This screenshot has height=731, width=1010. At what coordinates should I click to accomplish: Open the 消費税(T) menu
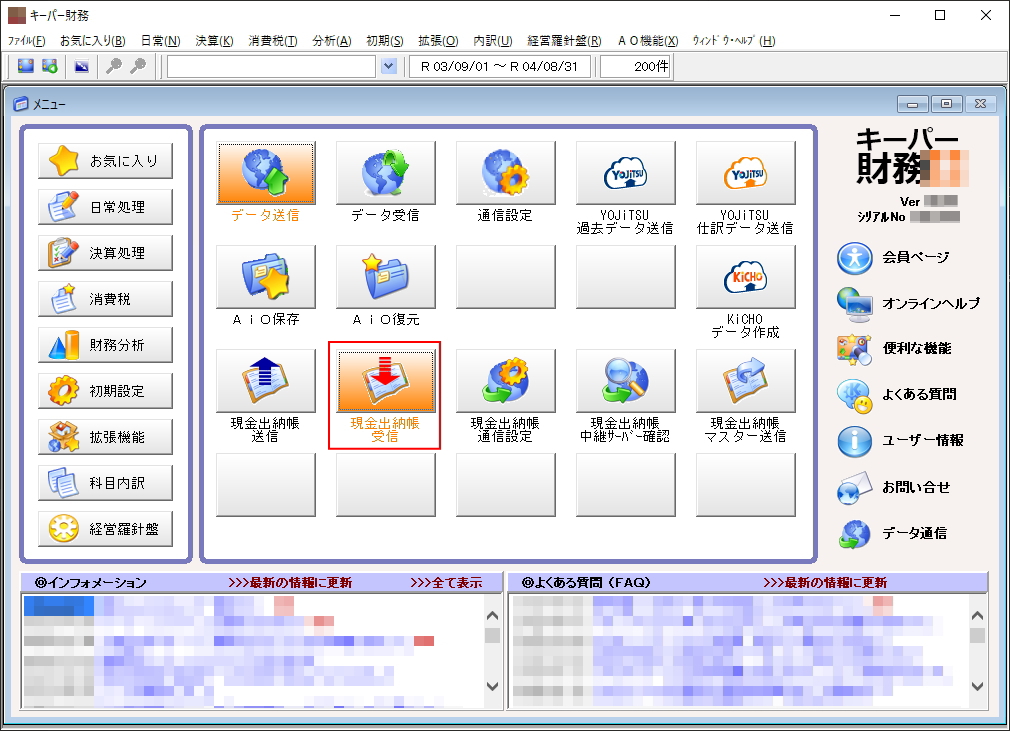point(273,41)
